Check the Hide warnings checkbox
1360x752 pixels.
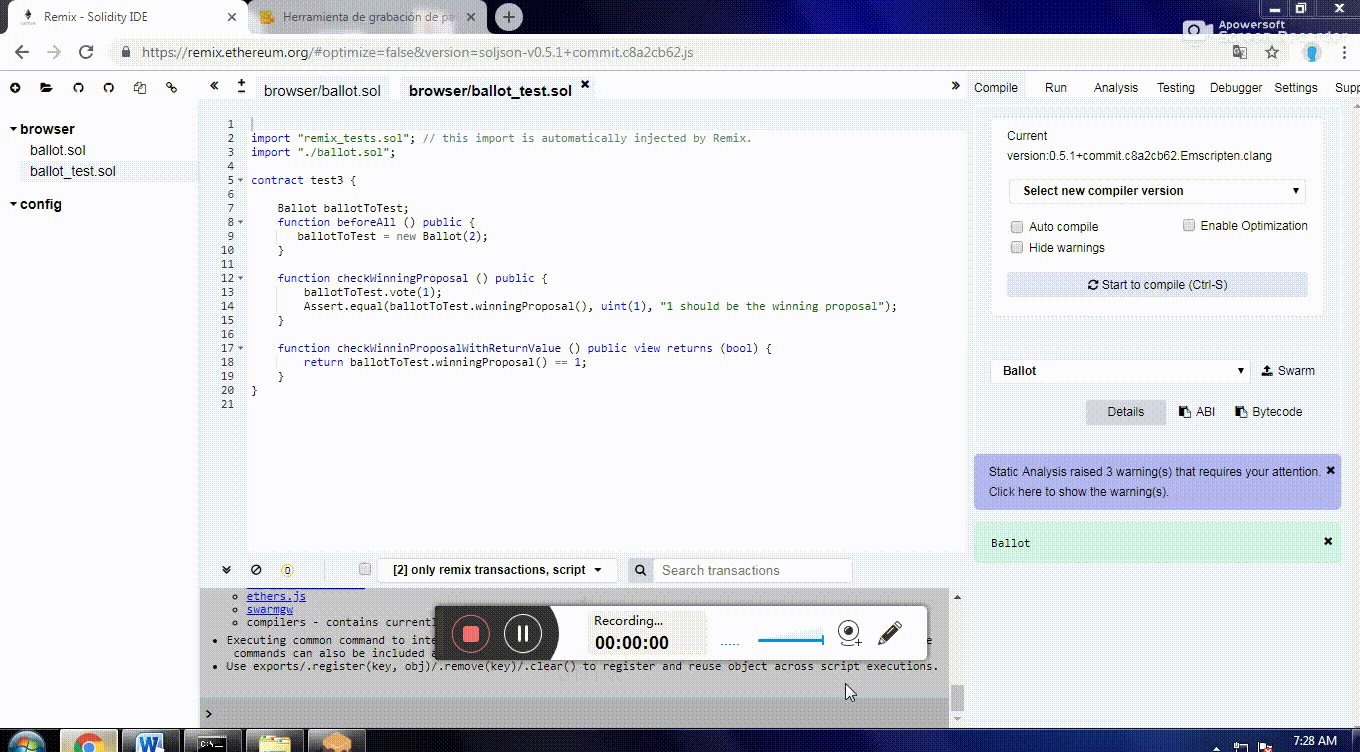(x=1017, y=247)
